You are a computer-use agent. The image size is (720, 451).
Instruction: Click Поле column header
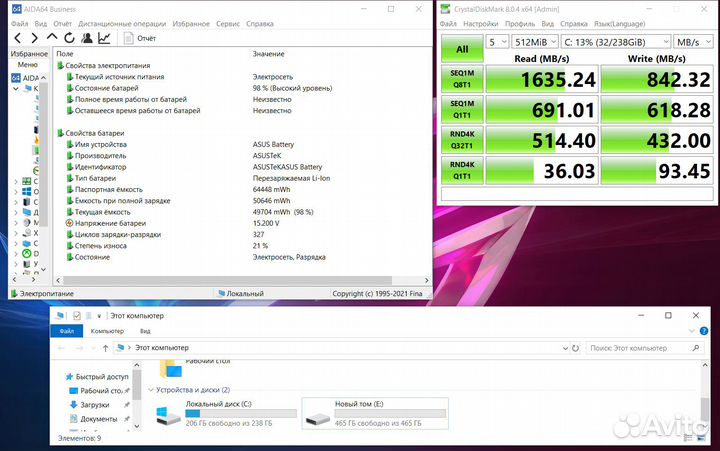pyautogui.click(x=65, y=54)
